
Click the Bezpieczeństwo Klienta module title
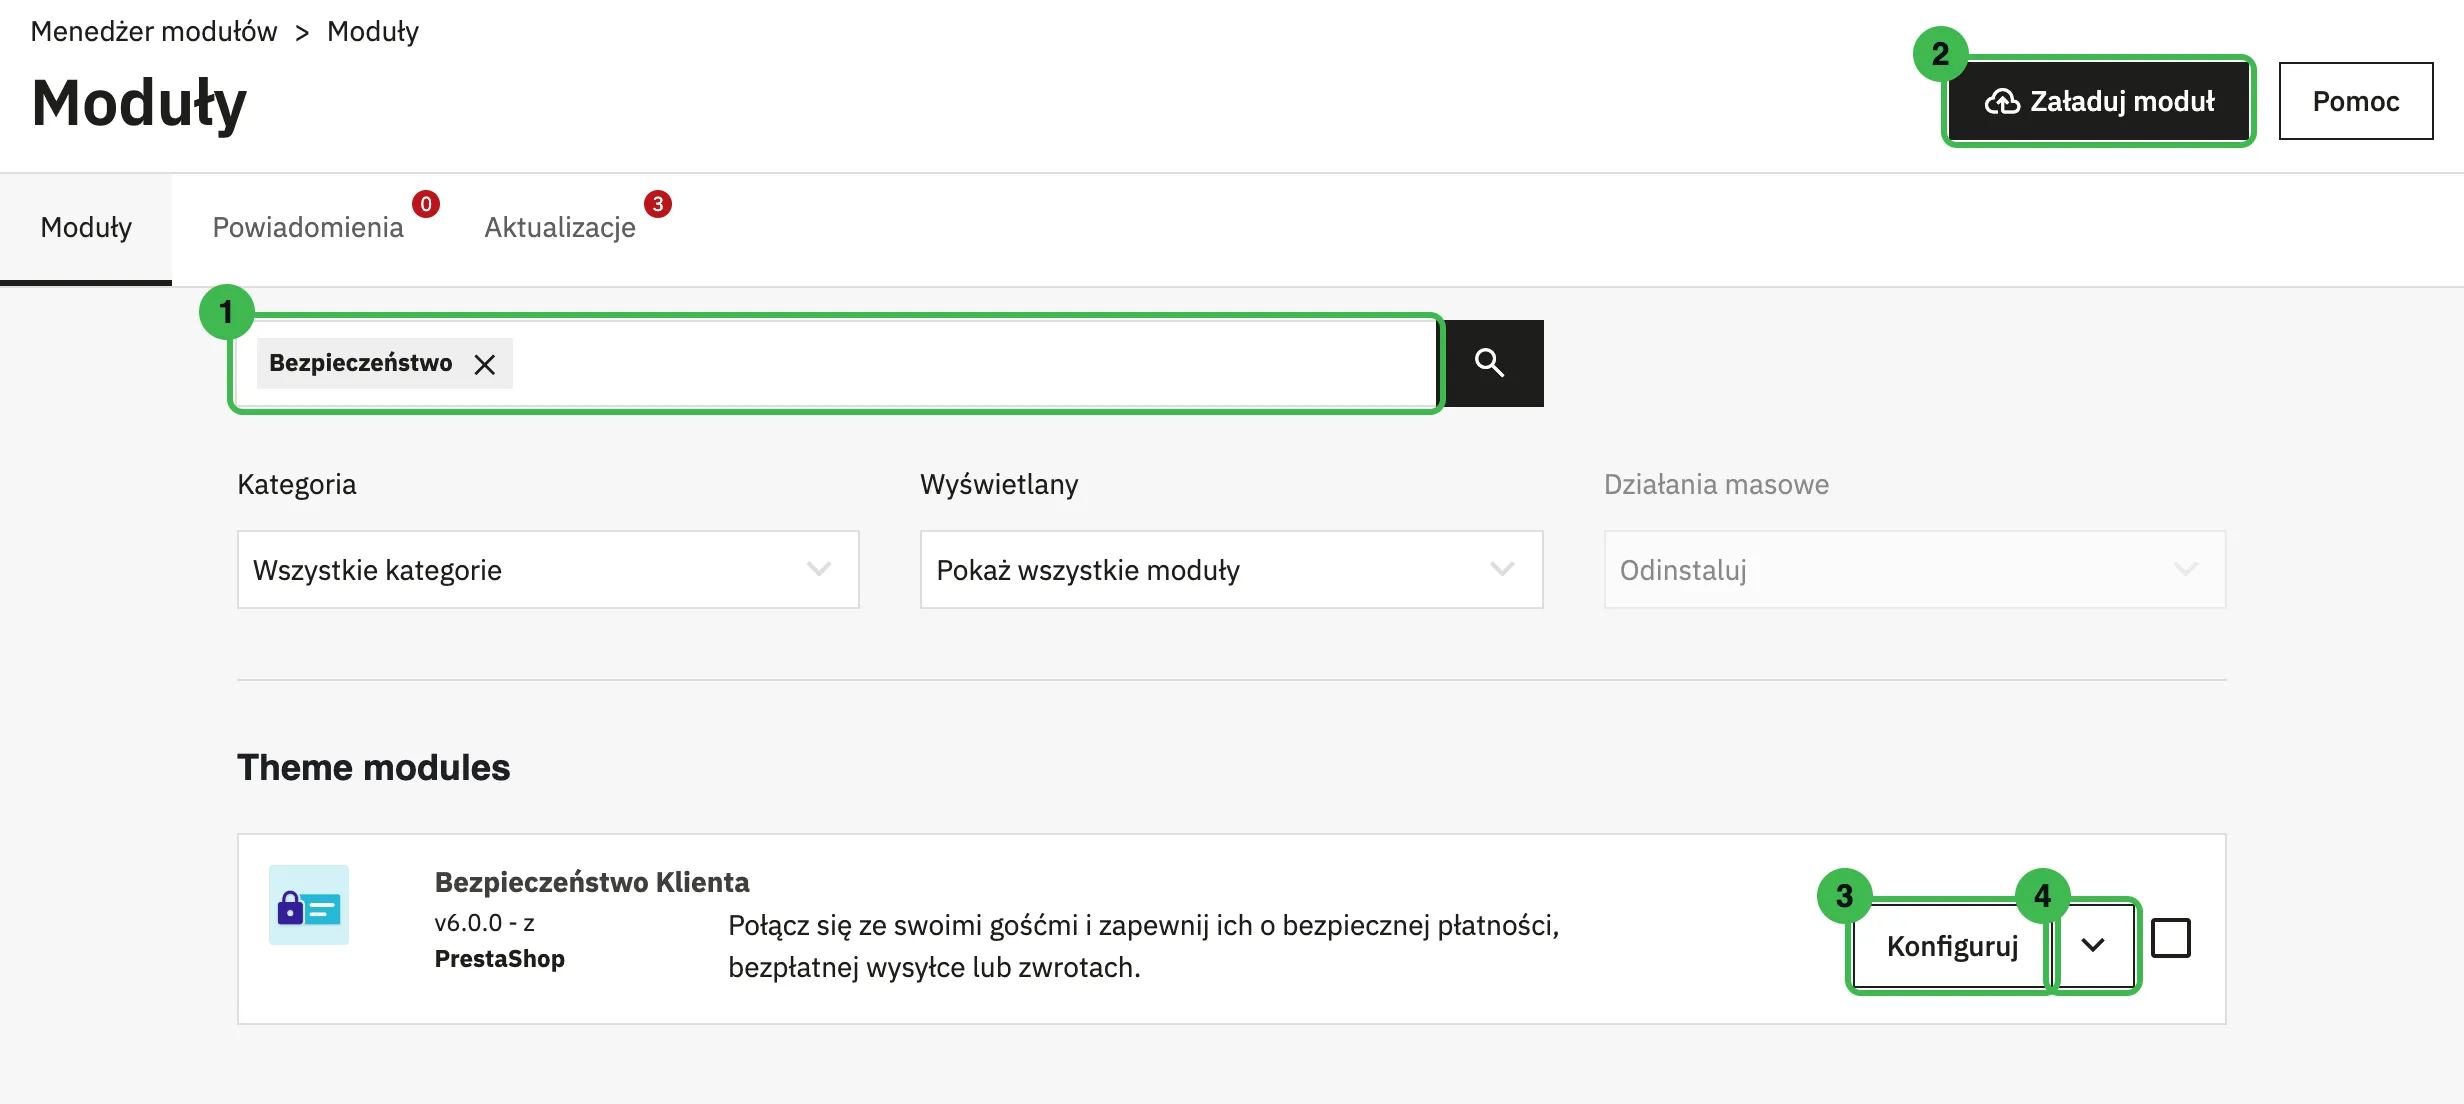click(592, 882)
